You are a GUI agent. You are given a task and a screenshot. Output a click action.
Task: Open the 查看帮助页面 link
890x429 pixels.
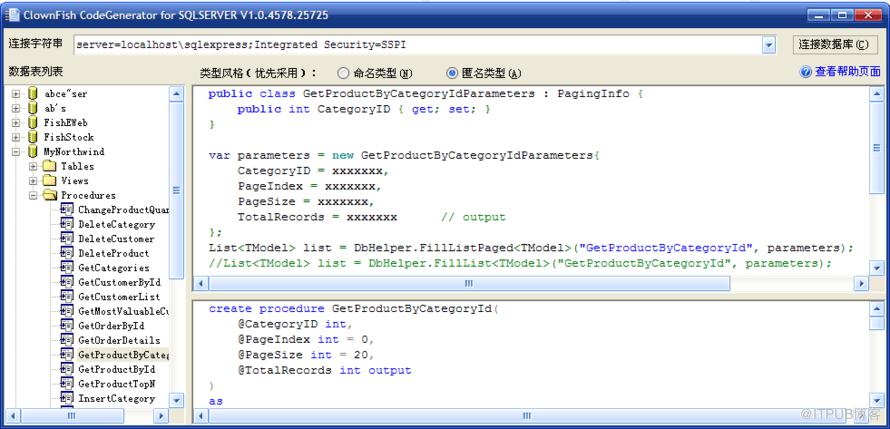point(848,72)
